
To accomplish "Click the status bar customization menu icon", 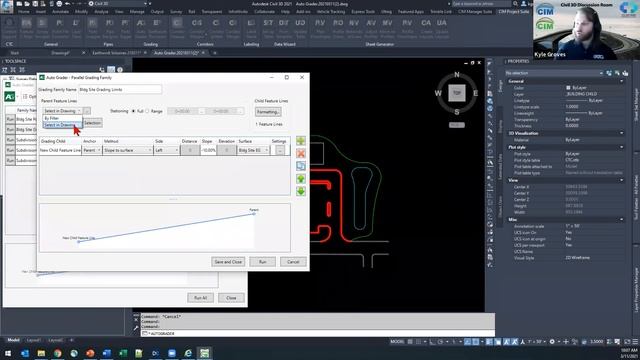I will 635,342.
